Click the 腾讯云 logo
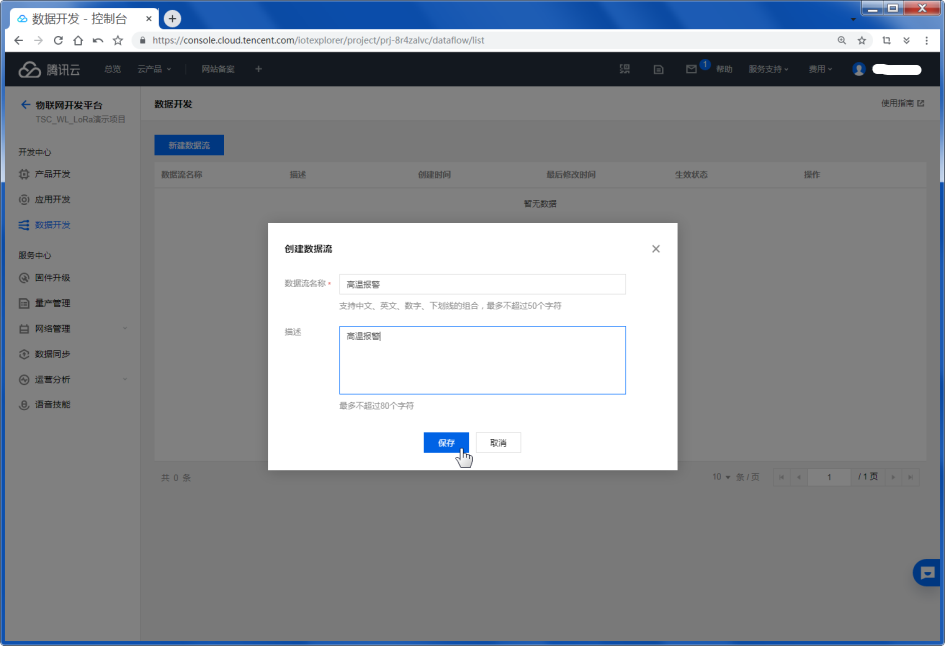Screen dimensions: 945x646 [x=49, y=69]
